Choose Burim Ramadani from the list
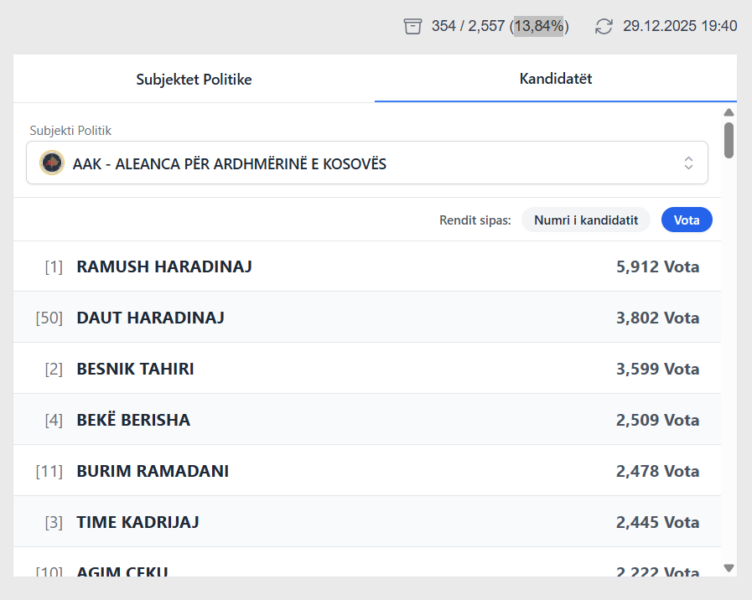This screenshot has height=600, width=752. pyautogui.click(x=366, y=471)
